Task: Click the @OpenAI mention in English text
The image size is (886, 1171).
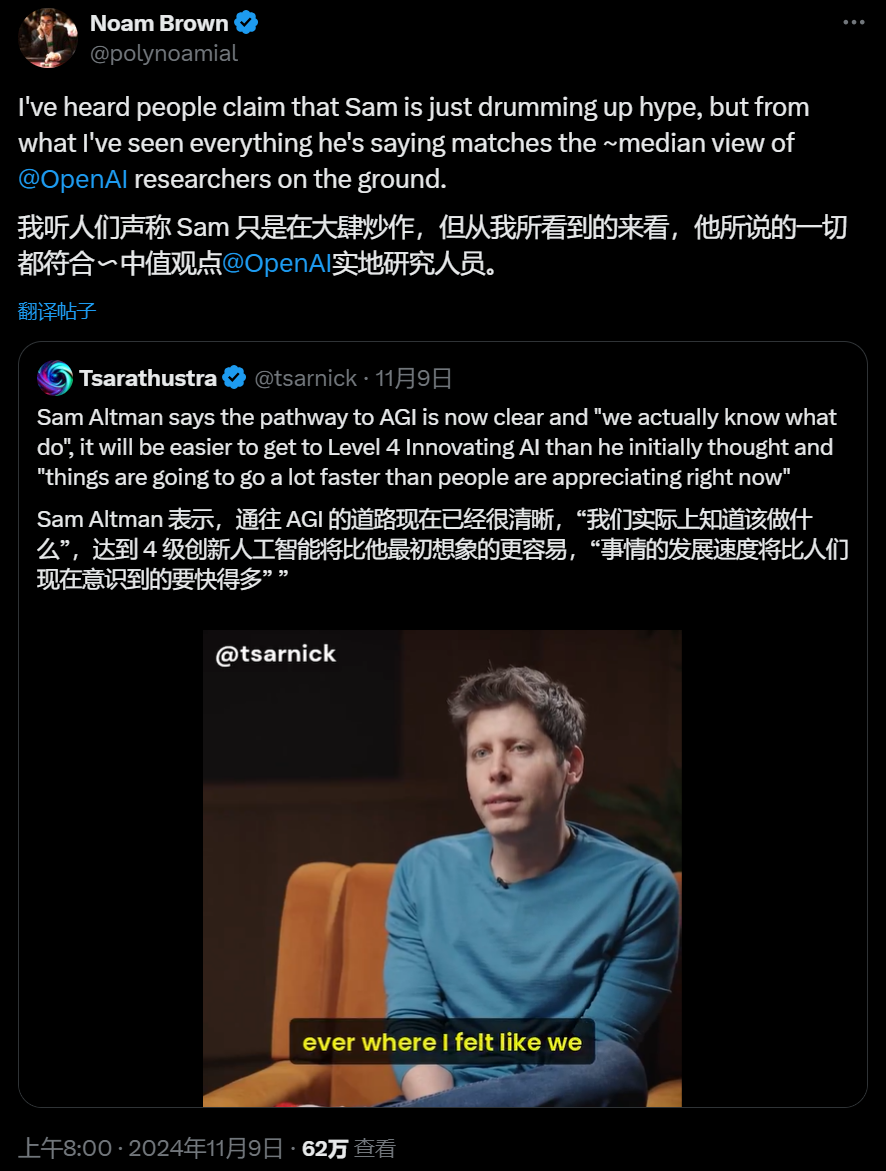Action: coord(72,179)
